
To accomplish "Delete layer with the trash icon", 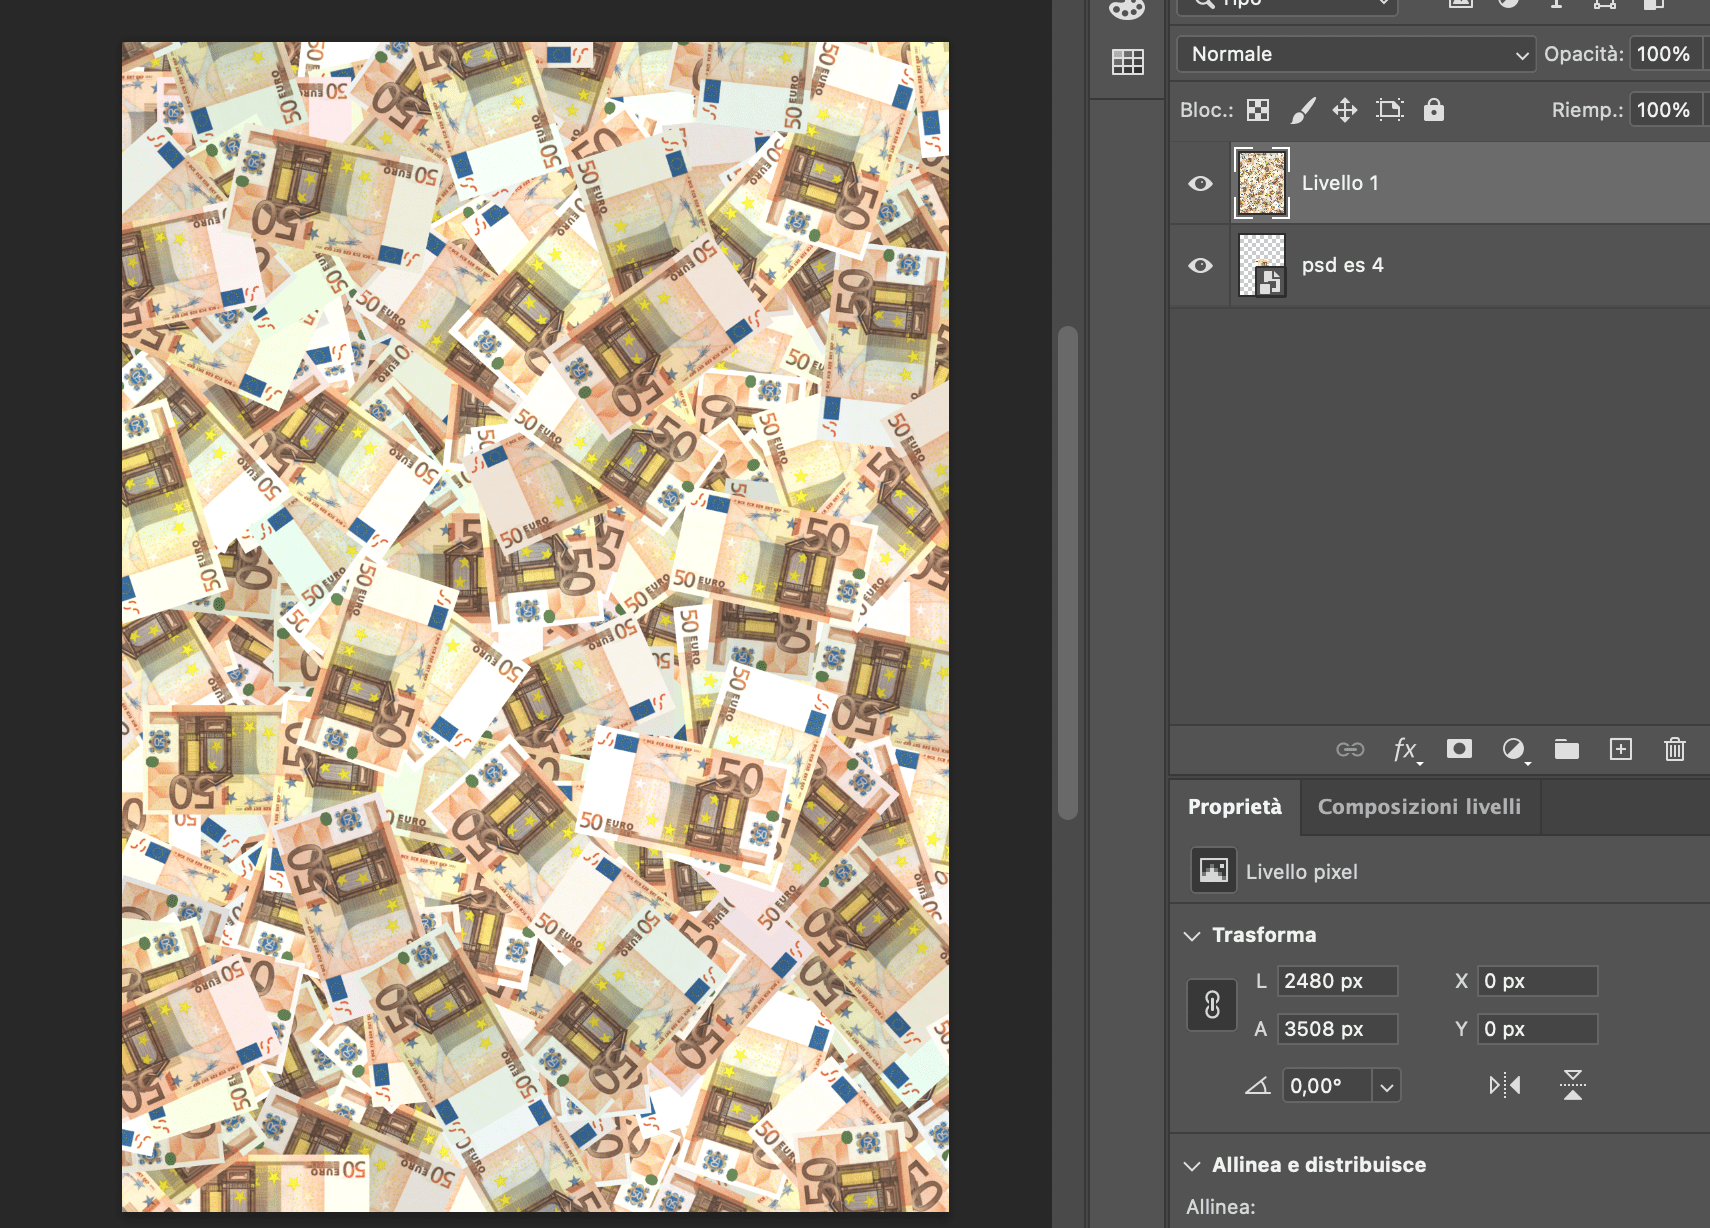I will [x=1675, y=749].
